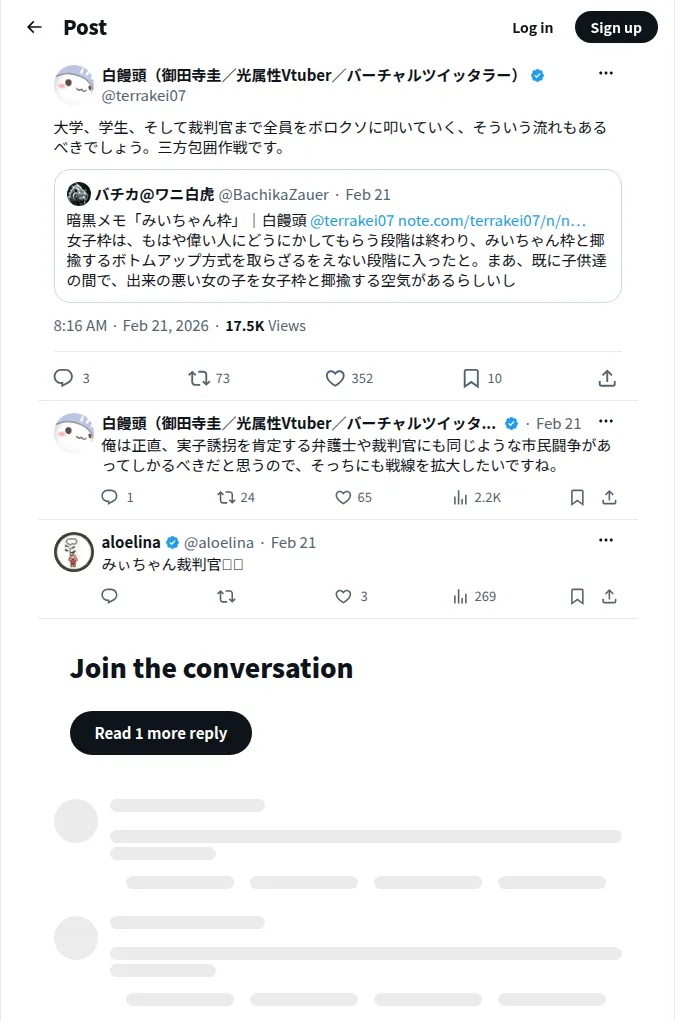The width and height of the screenshot is (675, 1021).
Task: Bookmark aloelina's reply
Action: point(577,596)
